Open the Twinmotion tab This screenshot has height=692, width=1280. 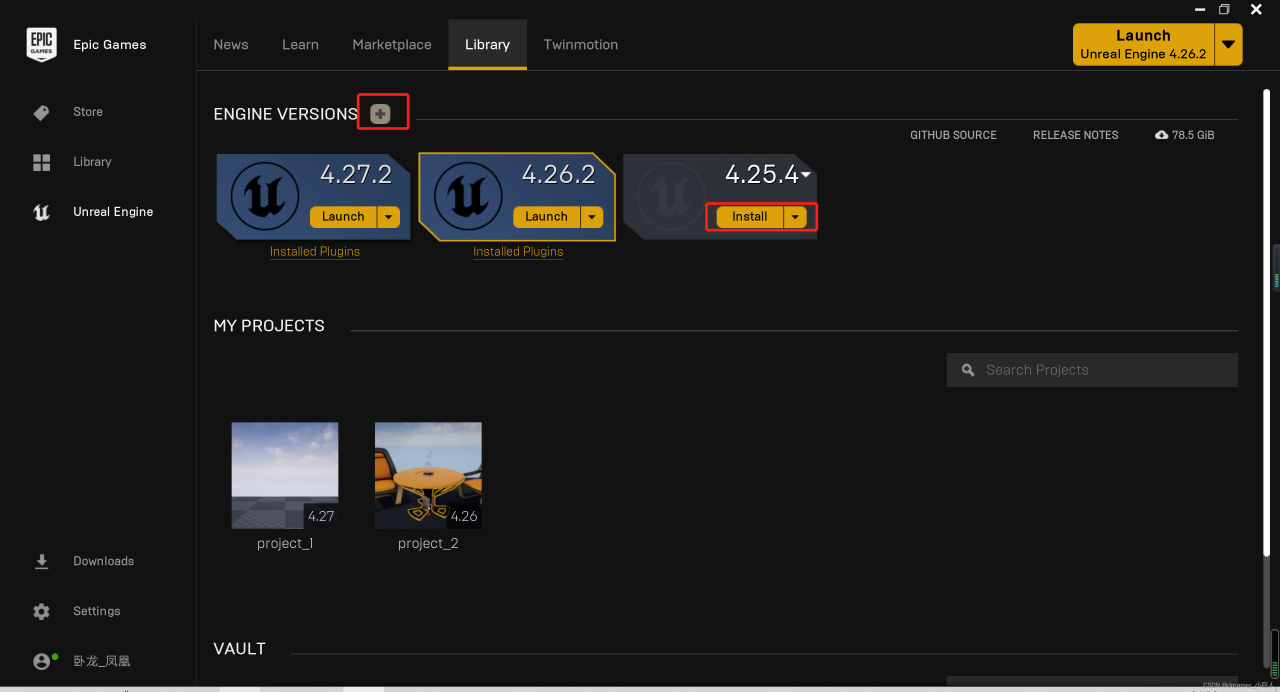(581, 45)
